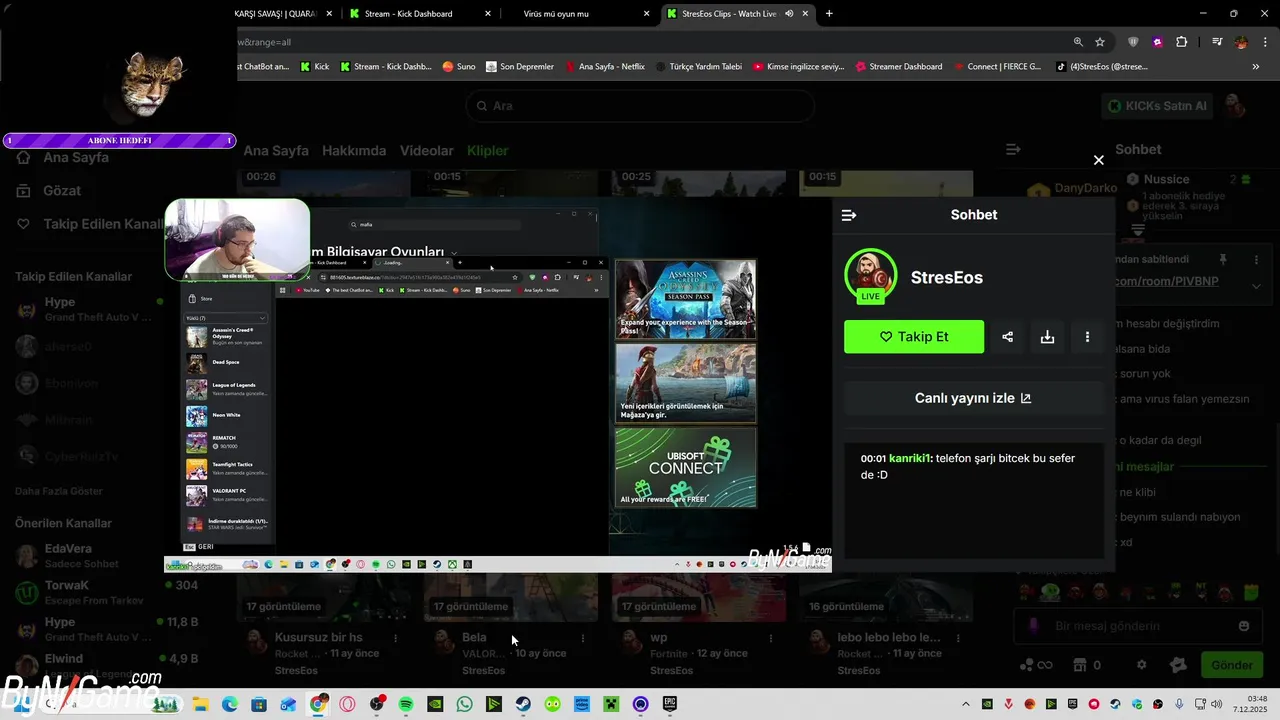Open File Explorer from the taskbar
This screenshot has width=1280, height=720.
[x=200, y=704]
